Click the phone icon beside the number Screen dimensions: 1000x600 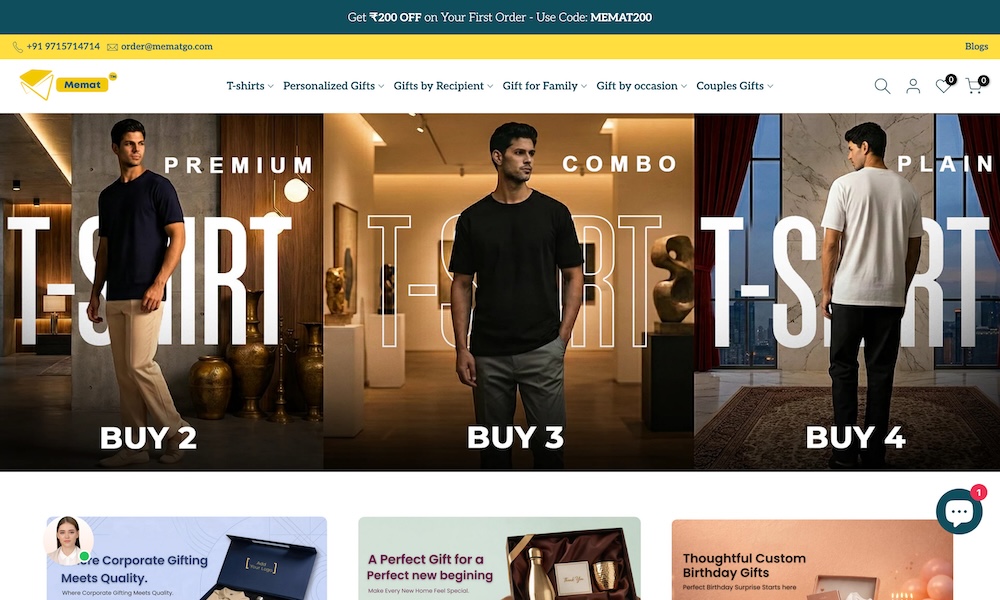tap(18, 47)
